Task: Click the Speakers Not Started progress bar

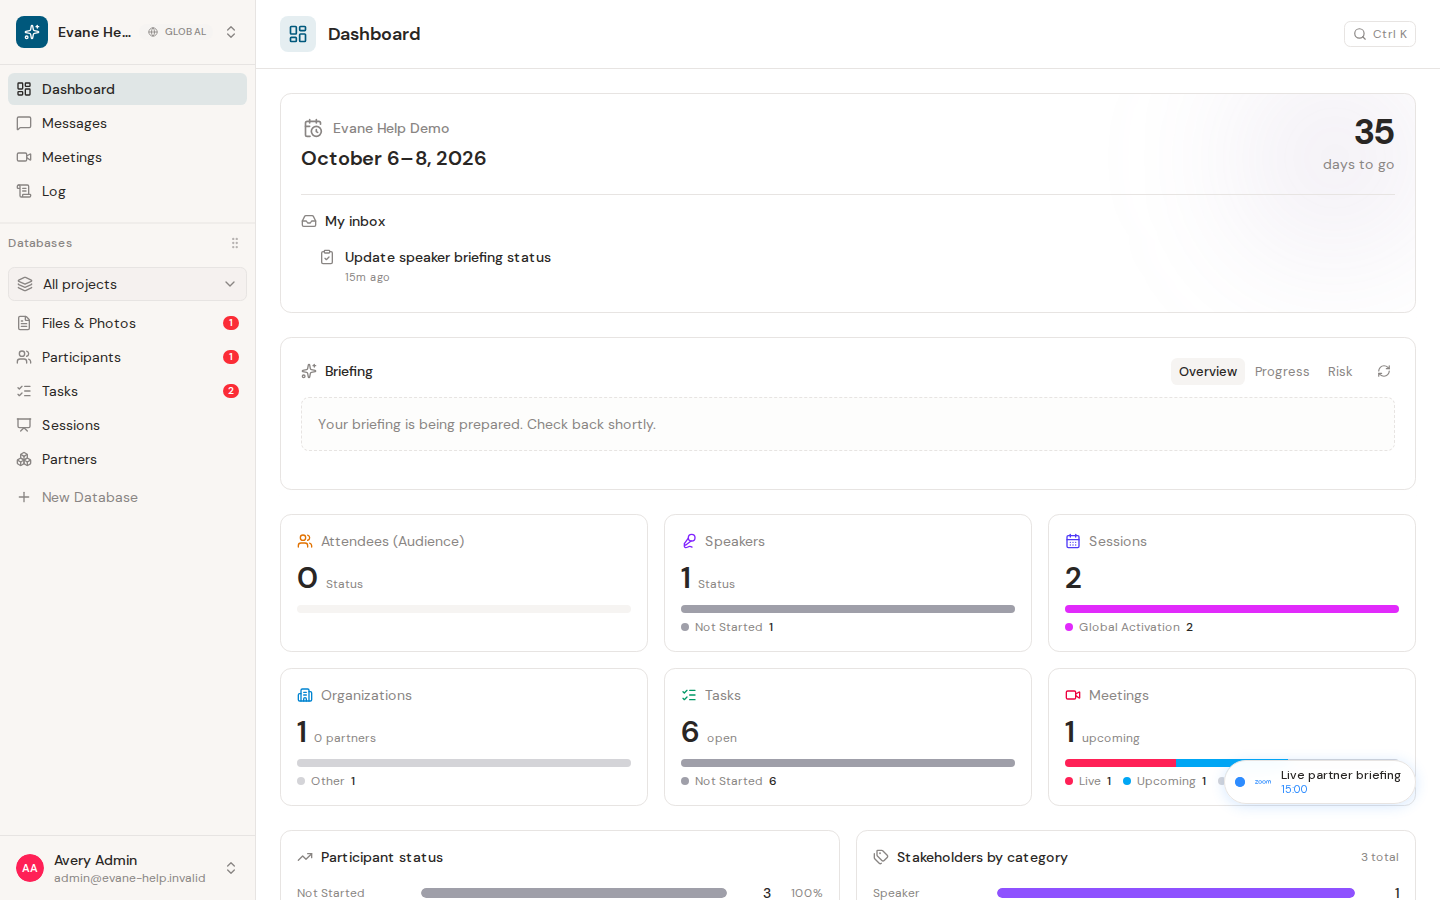Action: [848, 609]
